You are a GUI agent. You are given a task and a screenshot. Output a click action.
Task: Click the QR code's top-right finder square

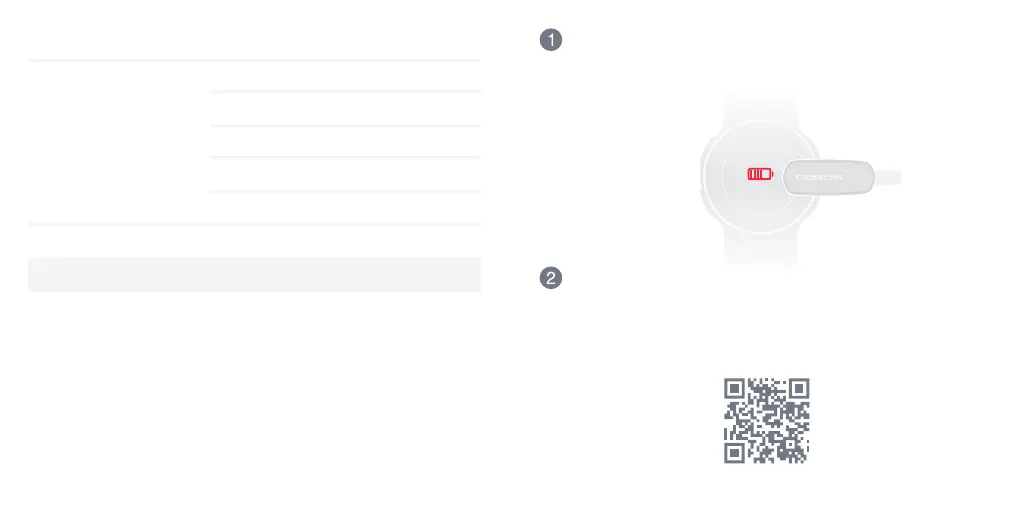(x=799, y=389)
